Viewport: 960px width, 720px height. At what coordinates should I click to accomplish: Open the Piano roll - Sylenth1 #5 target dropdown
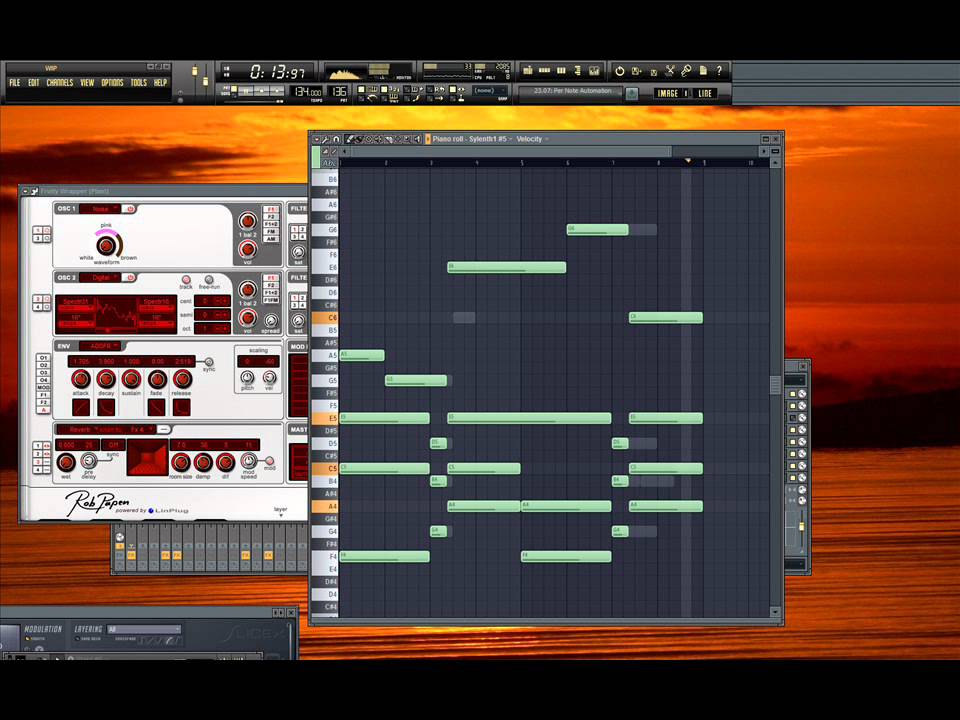(472, 139)
